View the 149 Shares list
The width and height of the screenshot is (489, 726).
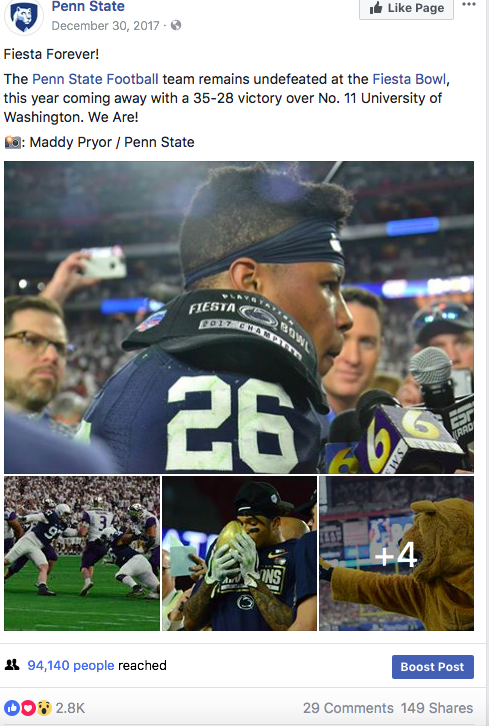pyautogui.click(x=437, y=708)
